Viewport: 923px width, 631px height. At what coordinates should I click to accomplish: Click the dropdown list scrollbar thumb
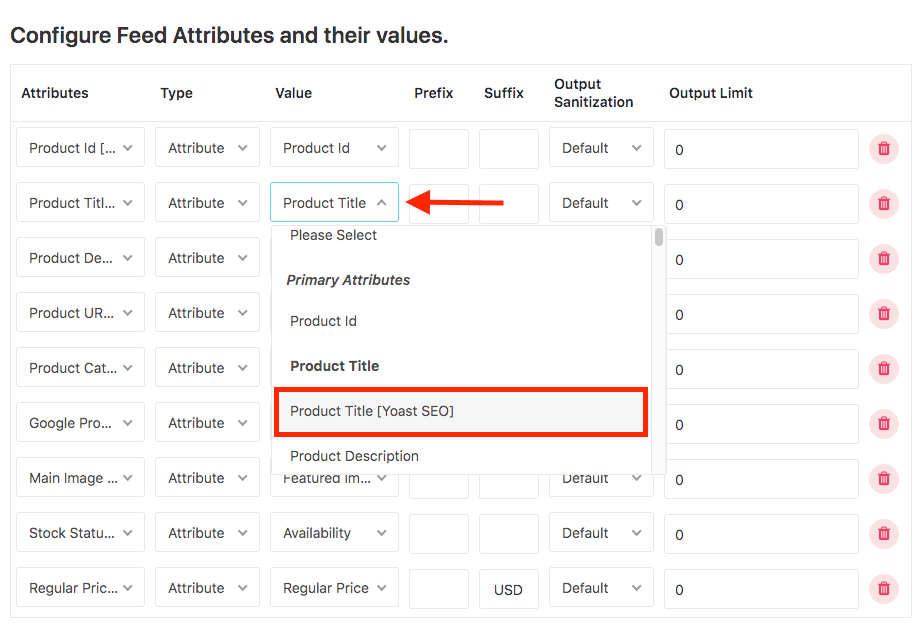(x=659, y=237)
